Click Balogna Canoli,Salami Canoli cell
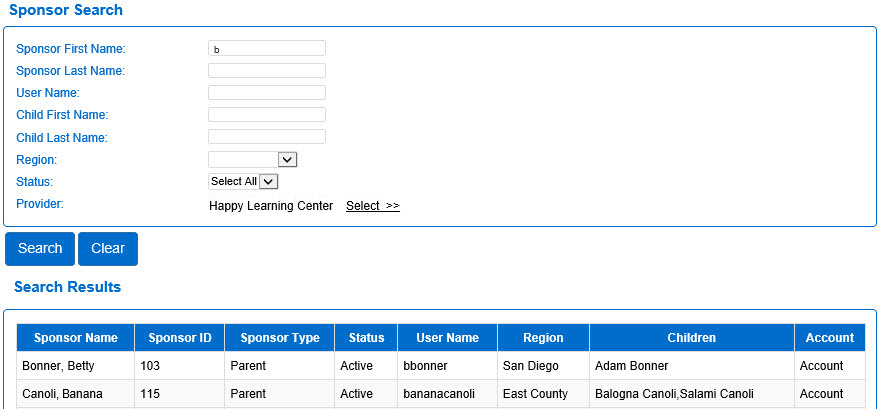This screenshot has height=409, width=879. tap(692, 394)
